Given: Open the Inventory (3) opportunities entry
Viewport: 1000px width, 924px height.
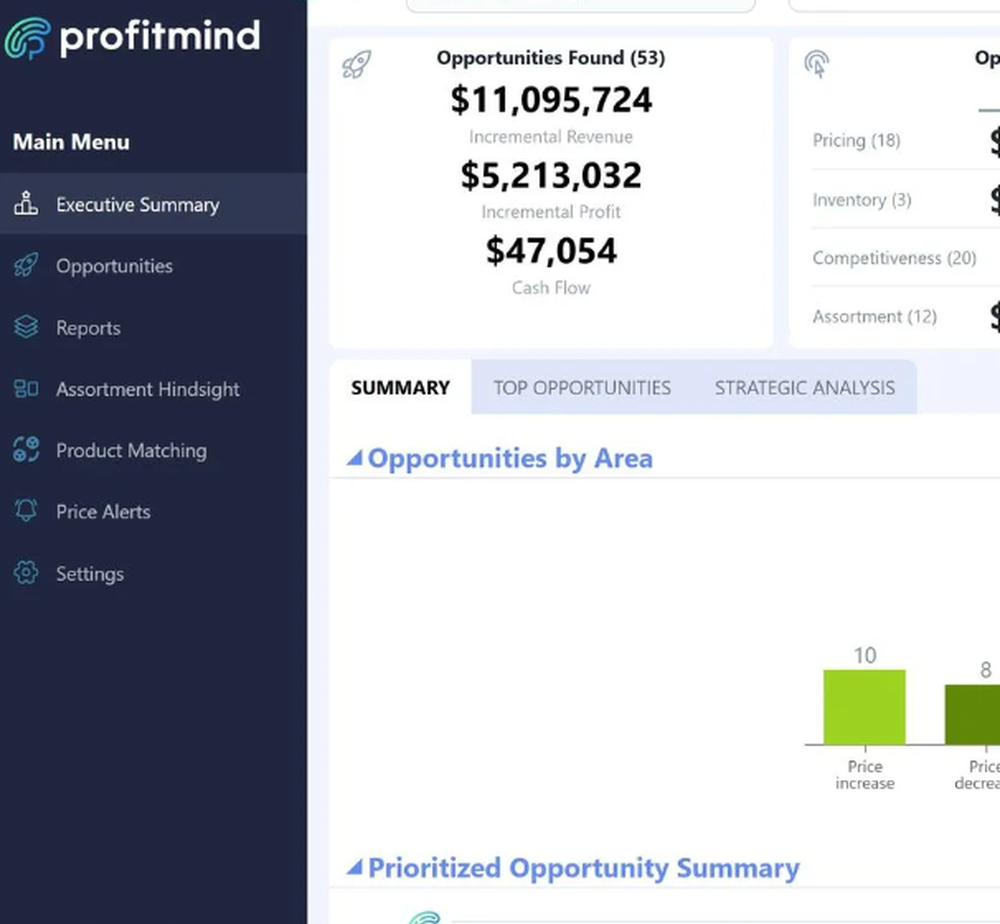Looking at the screenshot, I should coord(861,200).
